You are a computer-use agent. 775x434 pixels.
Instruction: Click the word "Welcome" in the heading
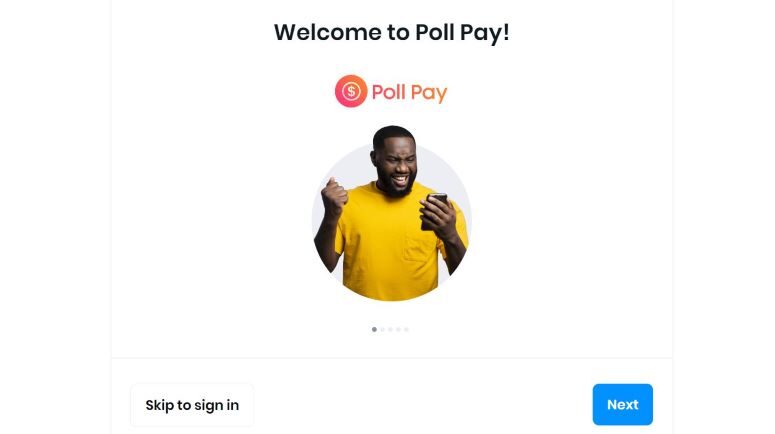tap(328, 33)
